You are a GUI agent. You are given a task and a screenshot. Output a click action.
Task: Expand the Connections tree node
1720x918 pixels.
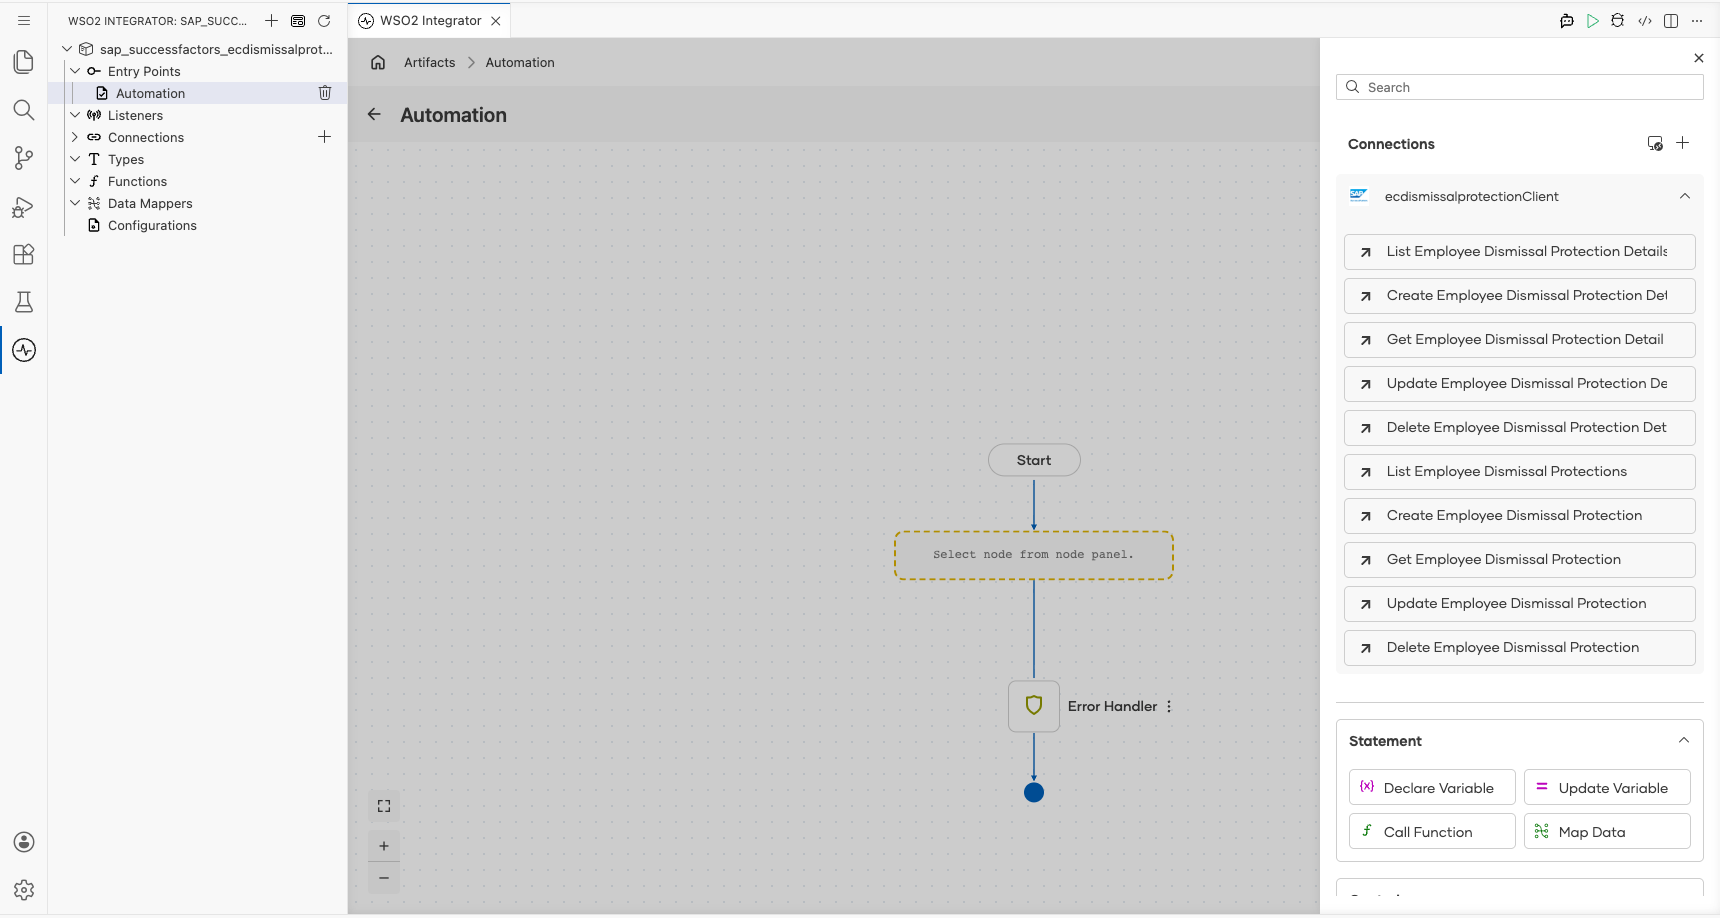click(75, 137)
